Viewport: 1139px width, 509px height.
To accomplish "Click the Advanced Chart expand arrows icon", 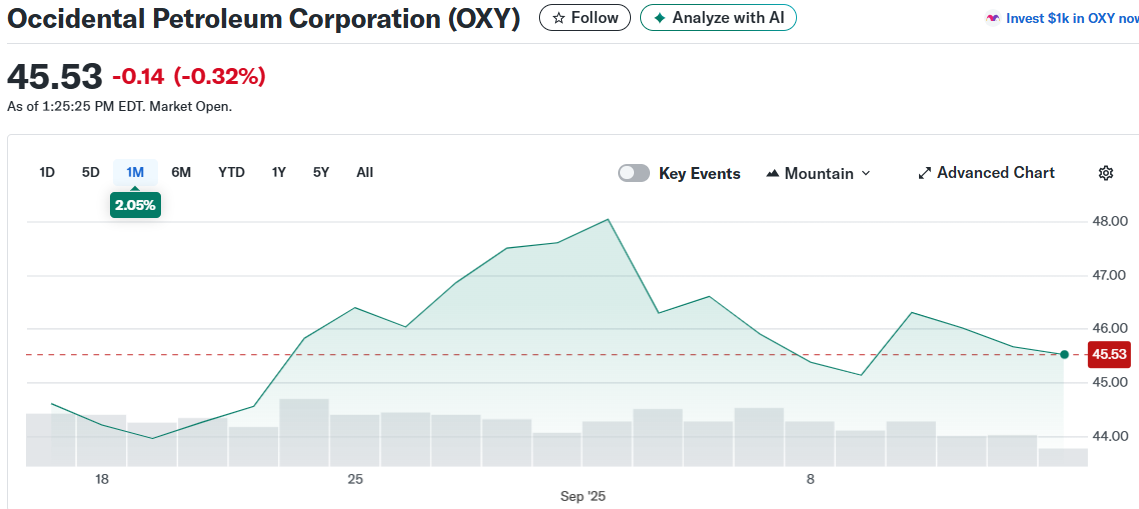I will point(925,174).
